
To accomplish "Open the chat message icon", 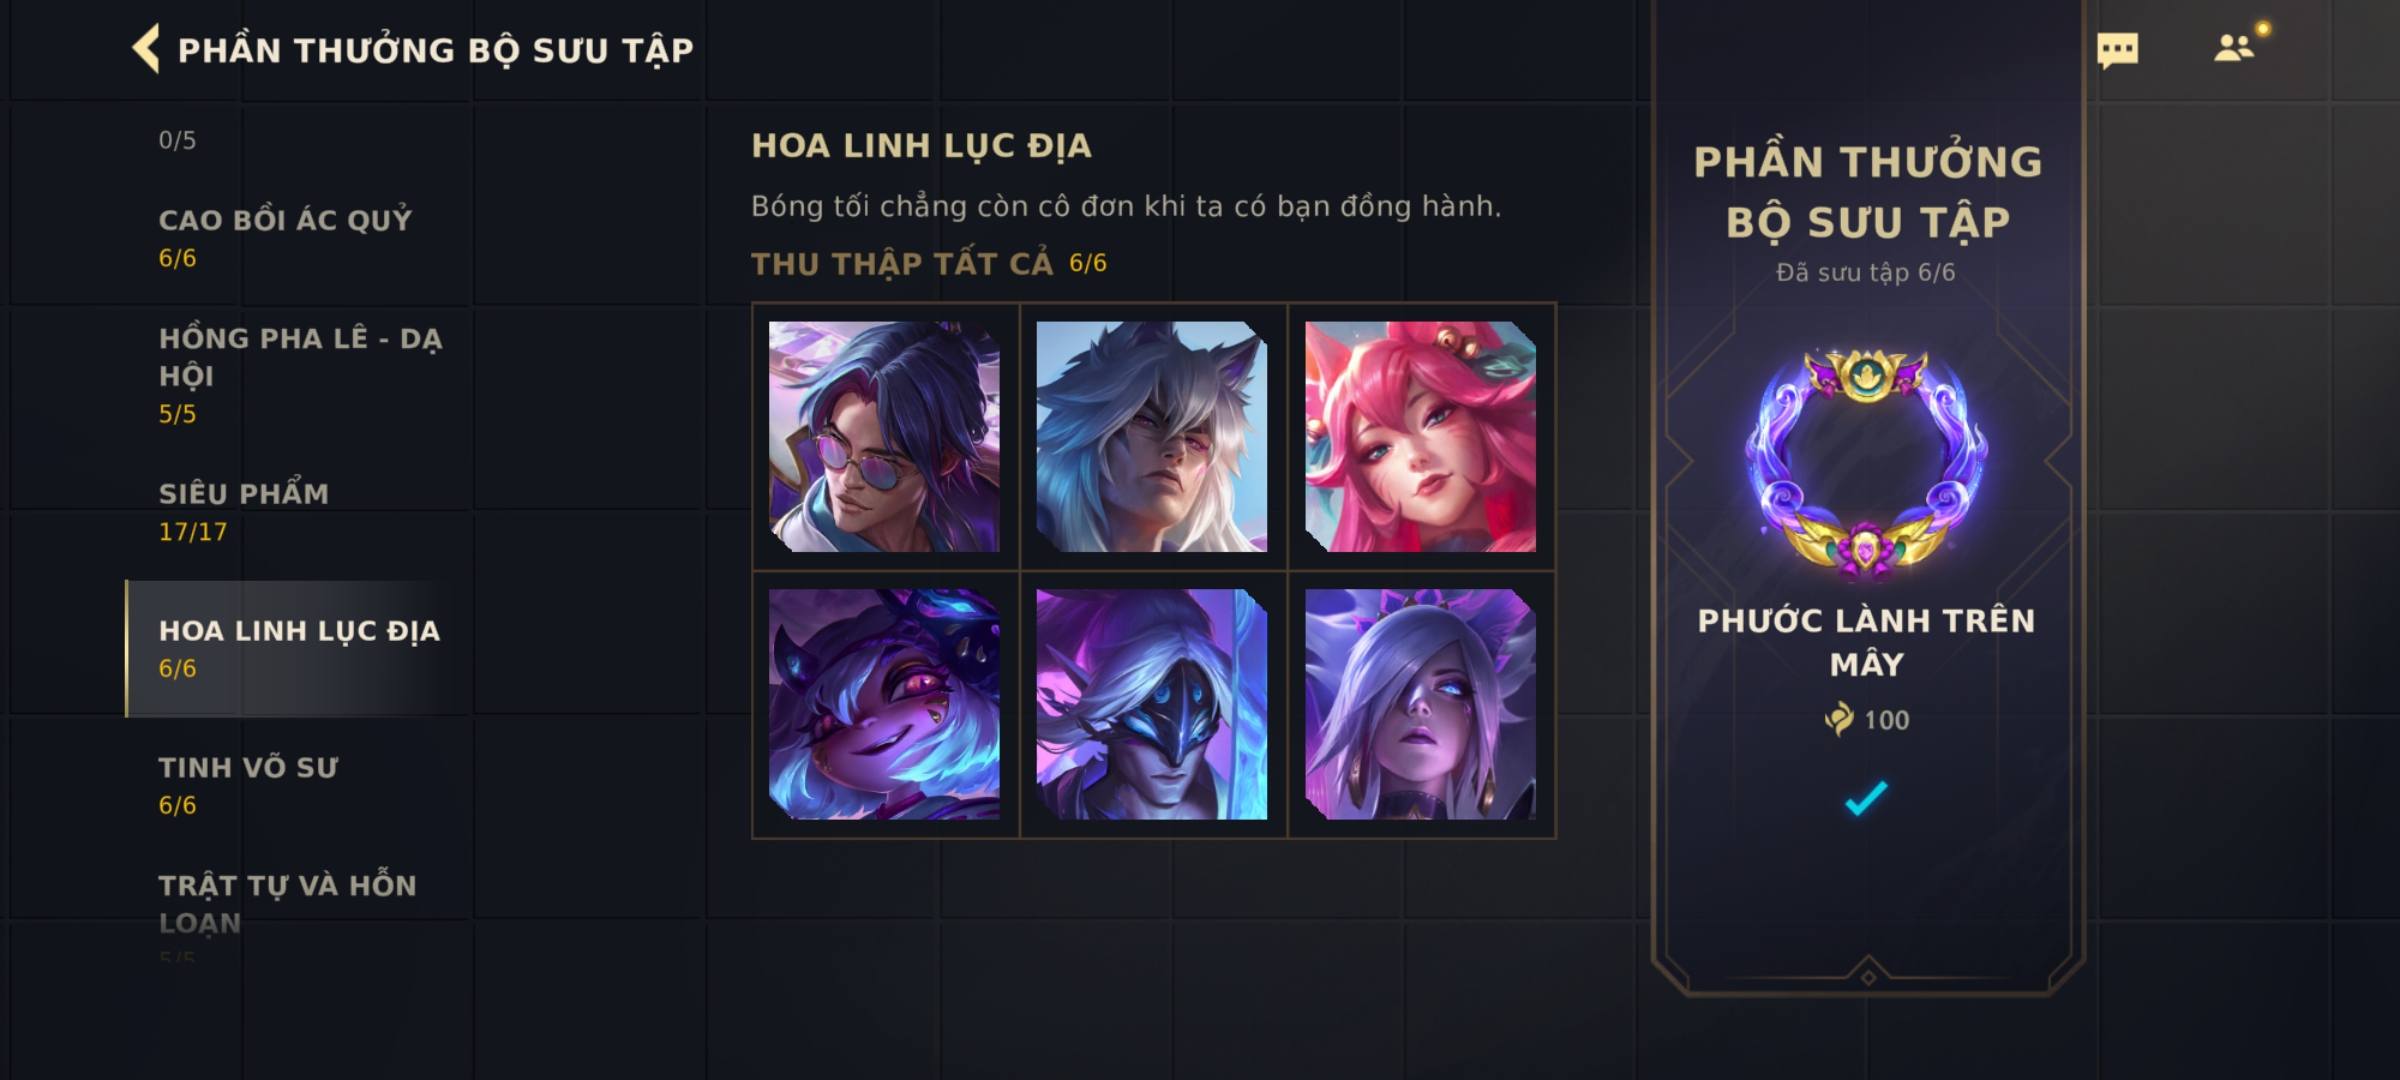I will point(2117,50).
